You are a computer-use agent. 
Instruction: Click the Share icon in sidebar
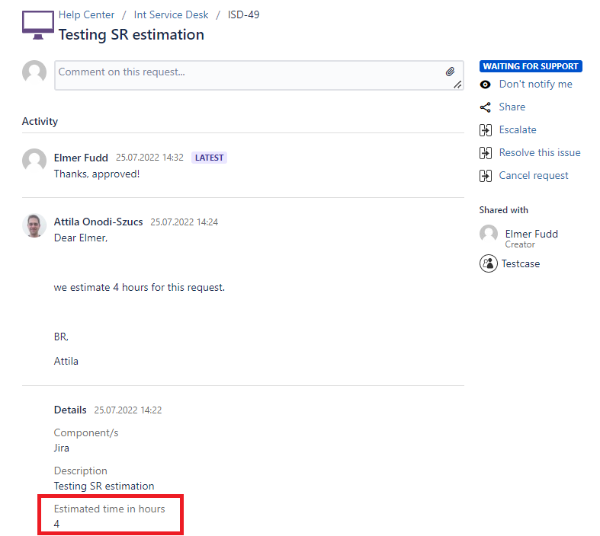[x=486, y=107]
